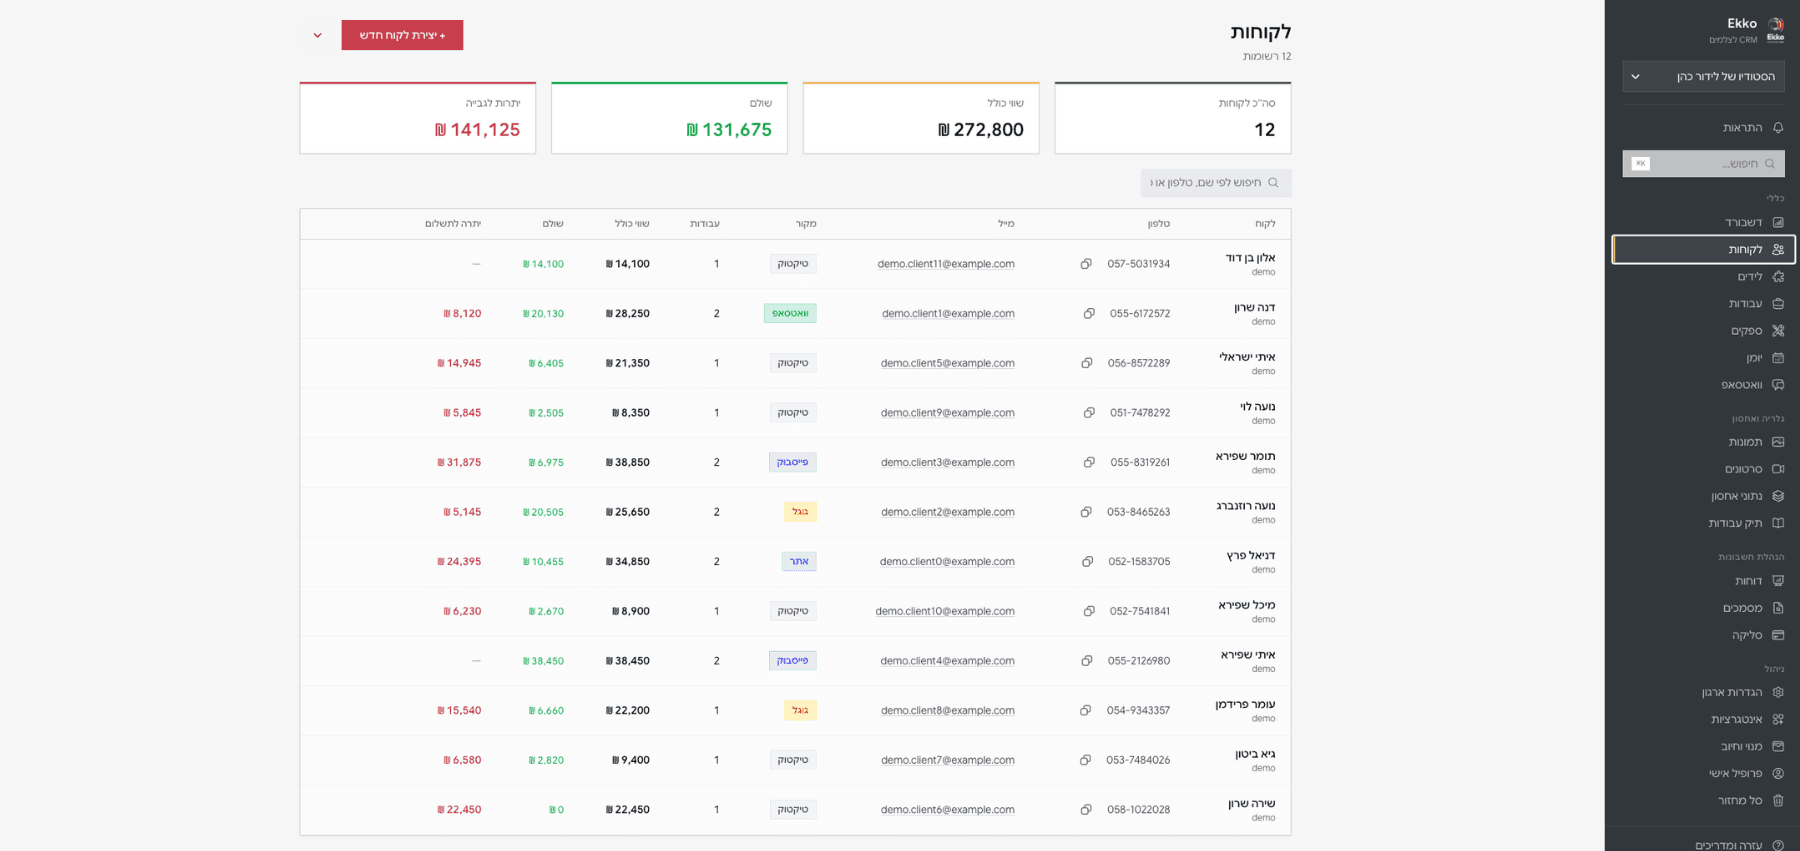This screenshot has height=851, width=1800.
Task: Open email link demo.client11@example.com
Action: click(946, 264)
